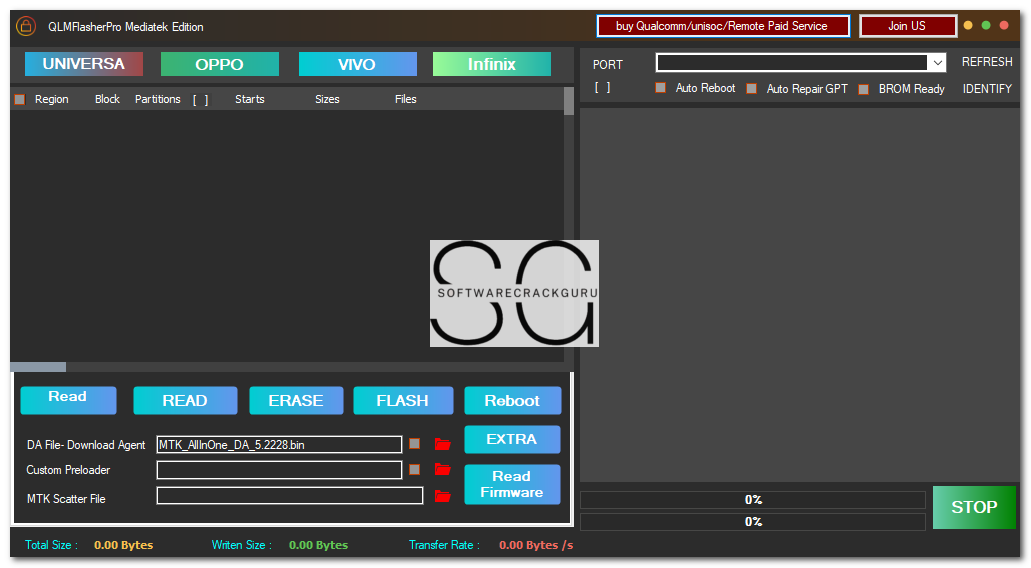Click Read Firmware button
The width and height of the screenshot is (1031, 568).
(512, 485)
